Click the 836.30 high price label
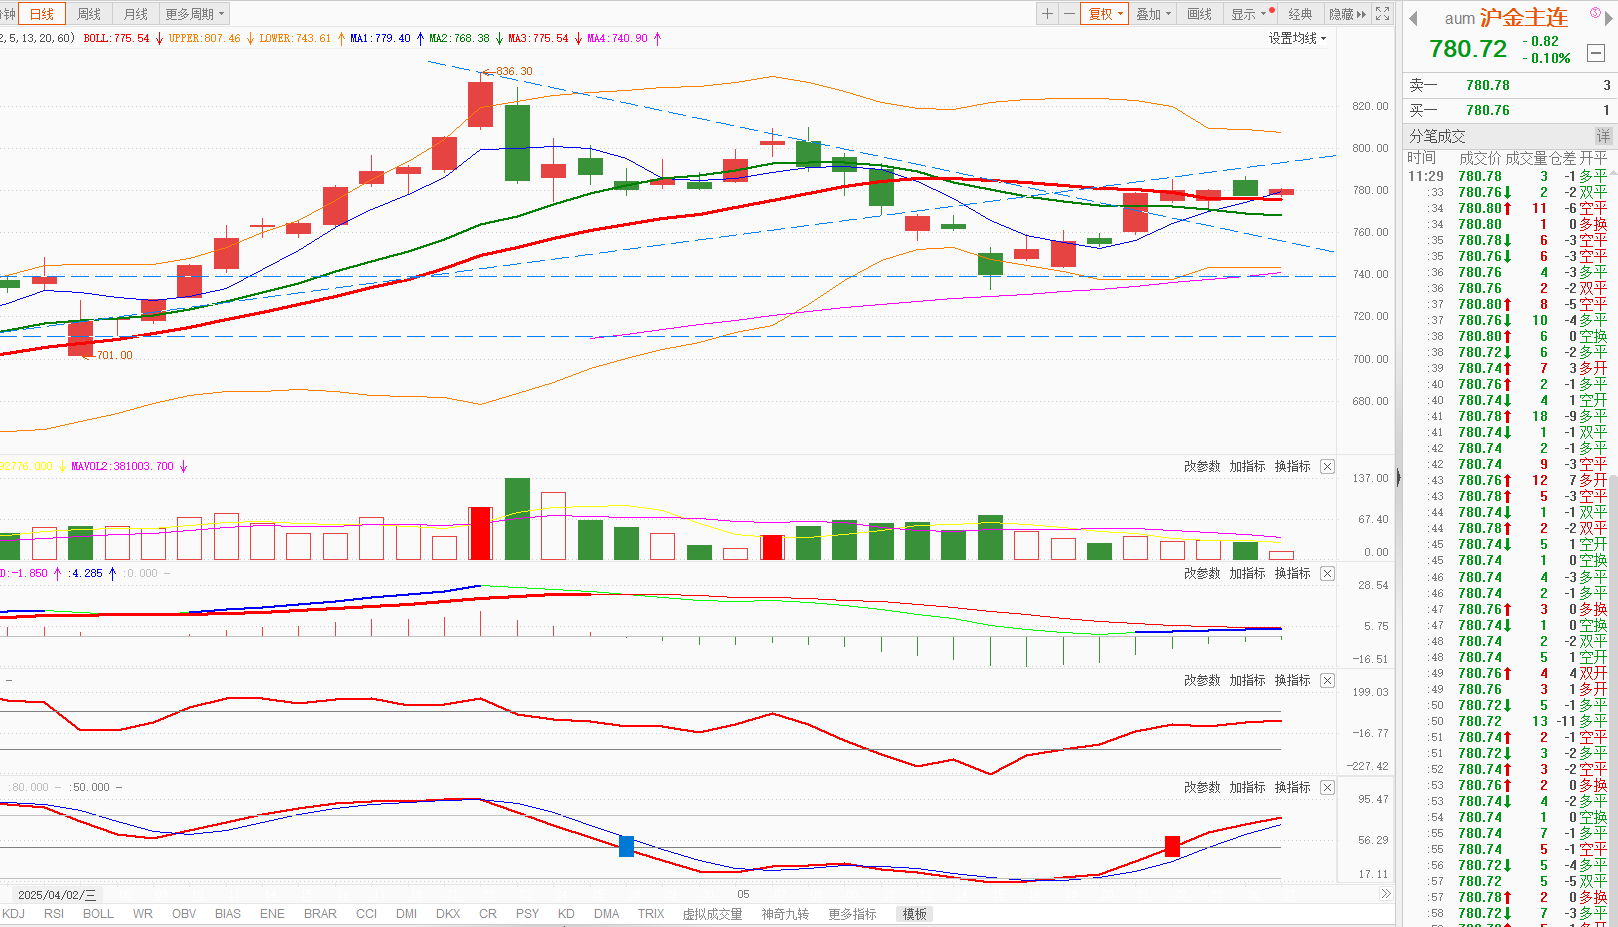1618x927 pixels. (x=514, y=71)
